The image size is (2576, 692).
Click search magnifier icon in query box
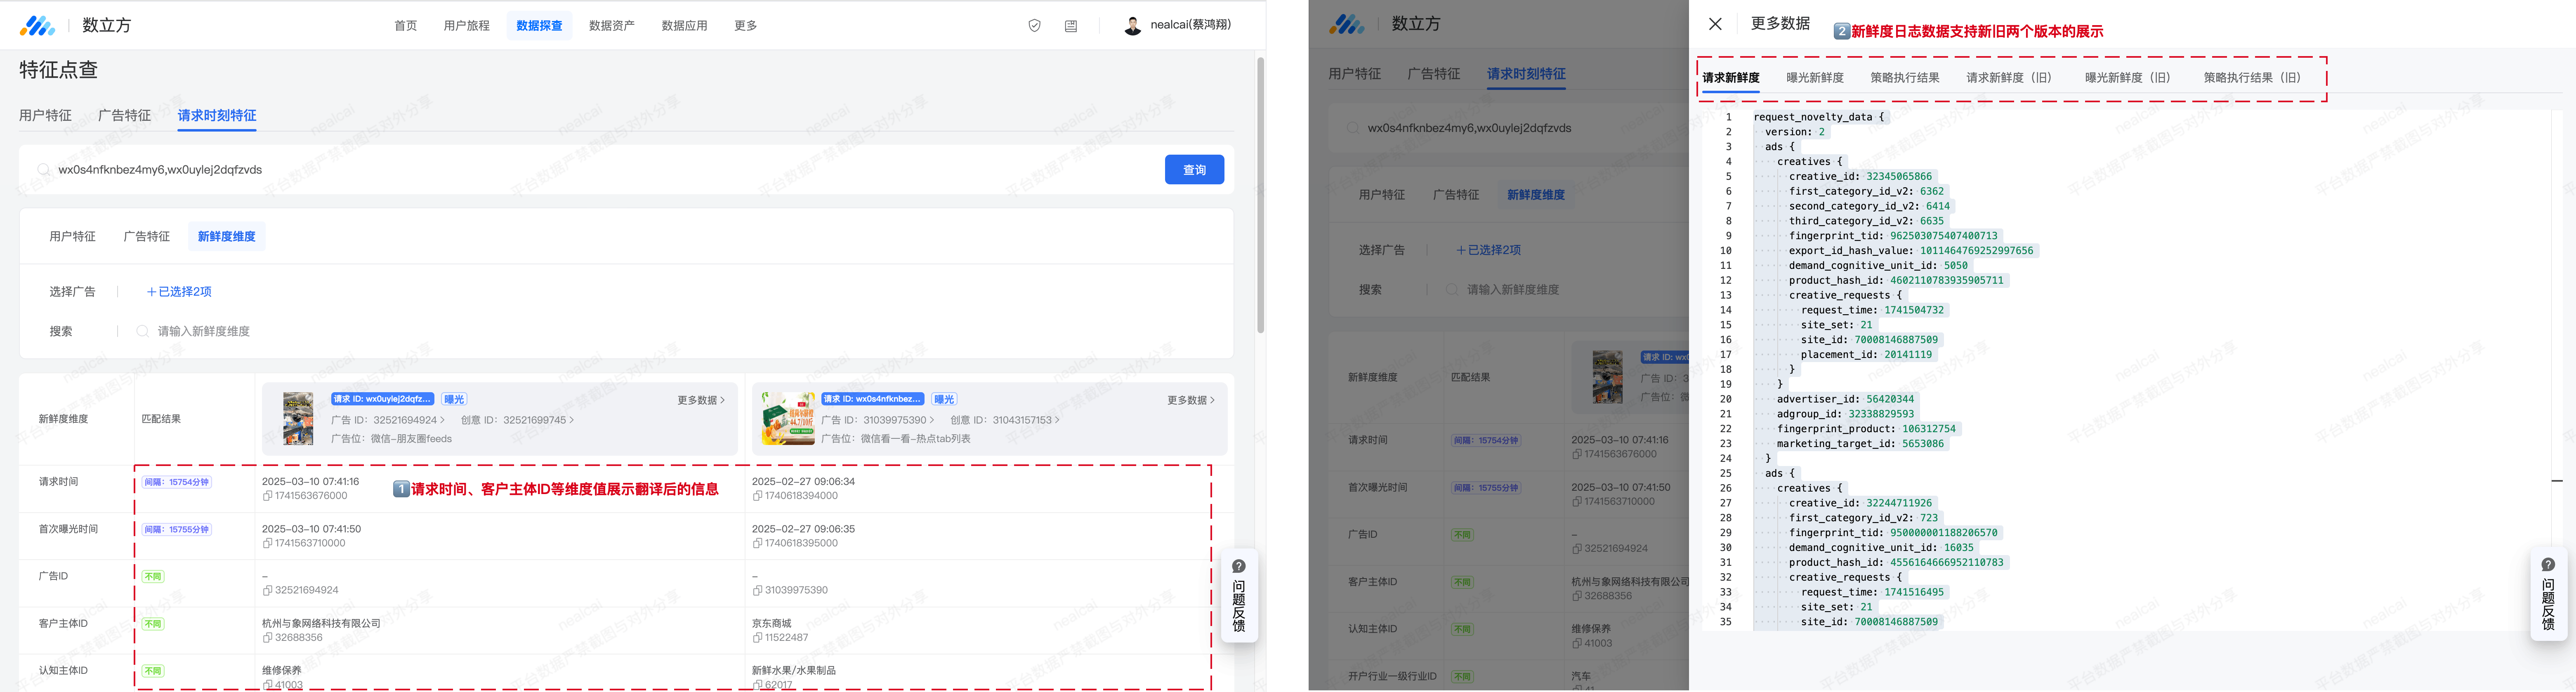pos(43,170)
